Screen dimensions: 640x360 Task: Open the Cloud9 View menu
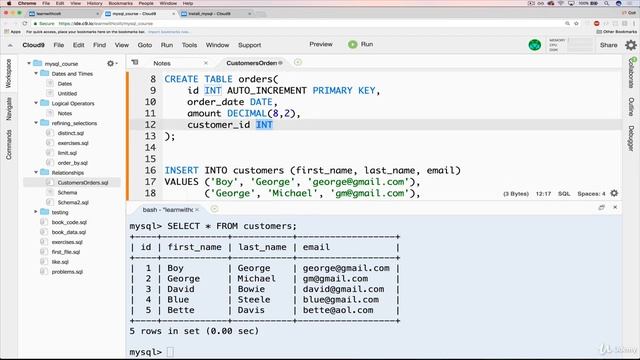point(122,45)
